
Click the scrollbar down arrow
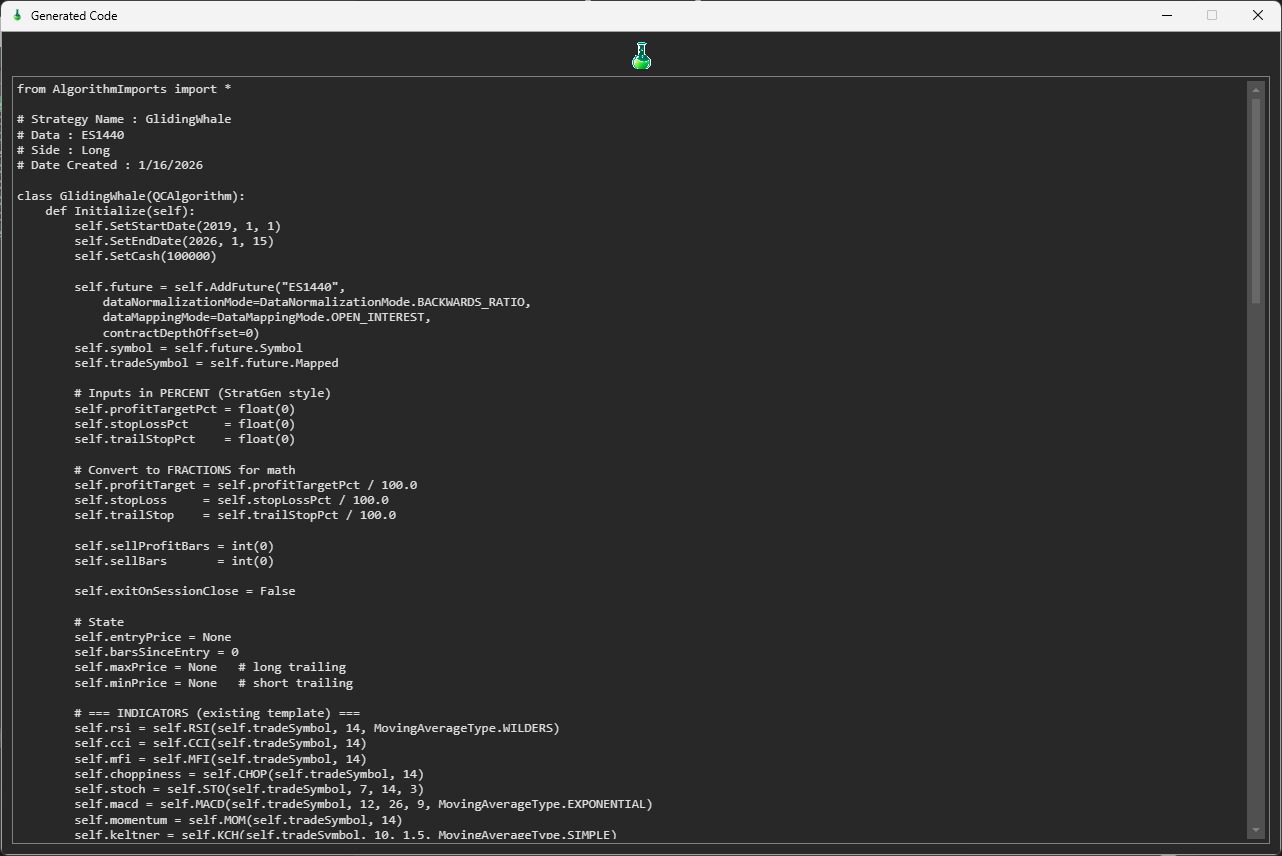1256,830
